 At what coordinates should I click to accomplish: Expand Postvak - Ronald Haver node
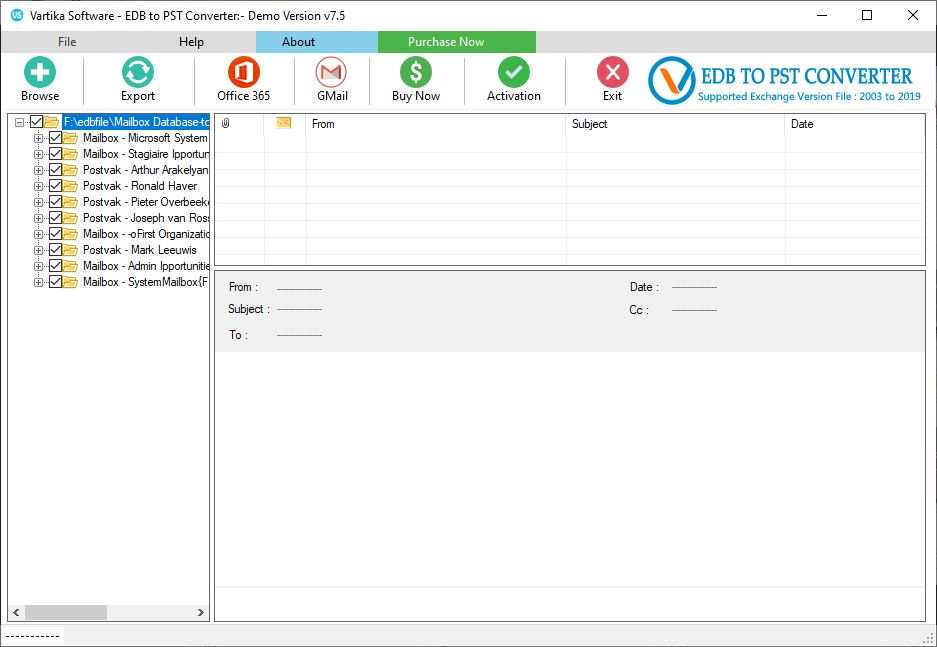(39, 186)
